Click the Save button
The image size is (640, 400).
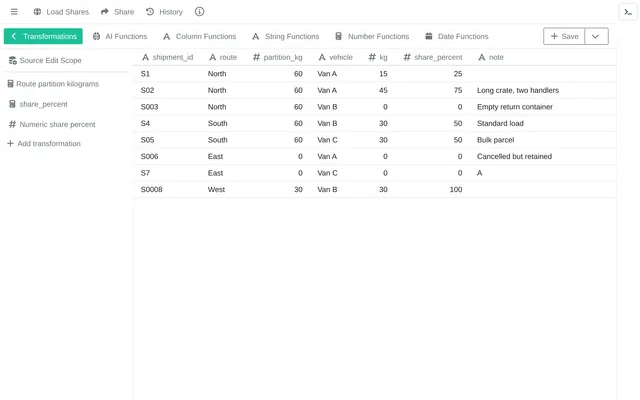pos(564,36)
